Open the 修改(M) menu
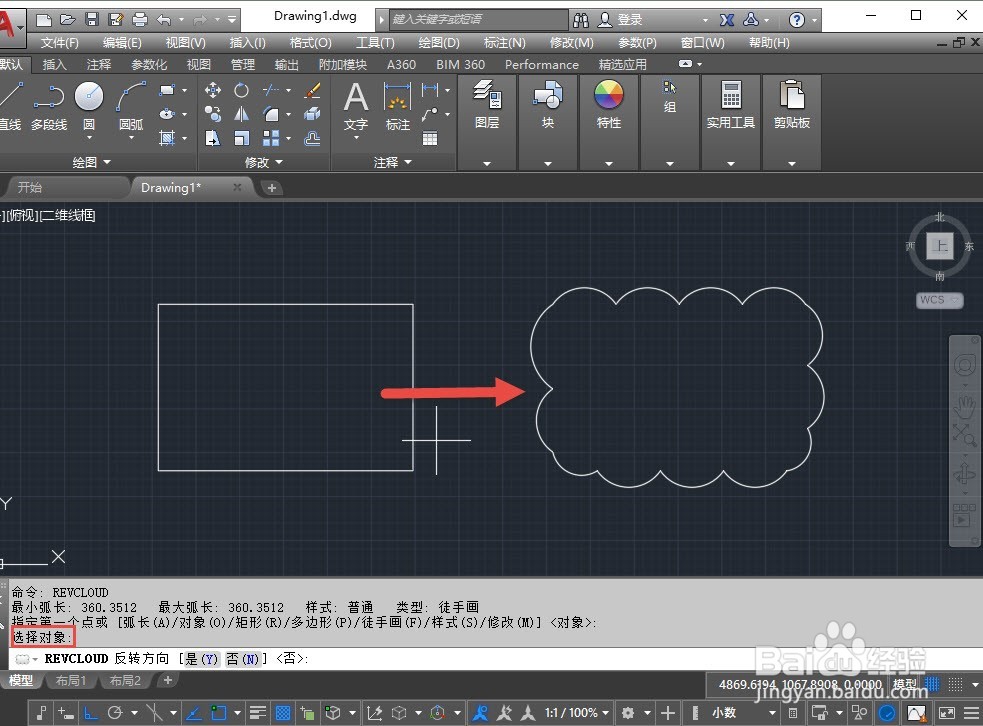983x726 pixels. pyautogui.click(x=571, y=43)
